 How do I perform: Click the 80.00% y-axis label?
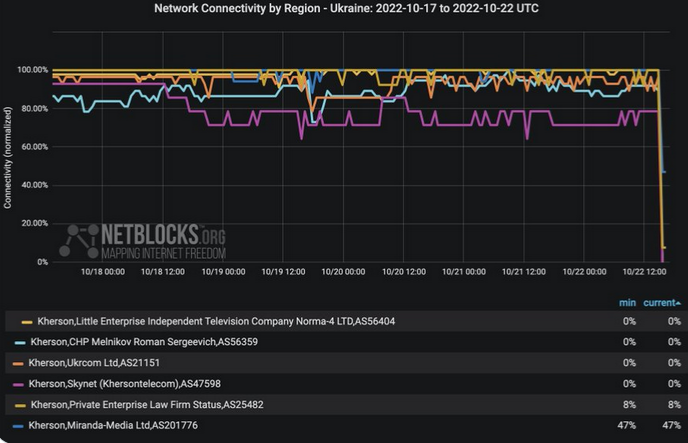point(35,108)
